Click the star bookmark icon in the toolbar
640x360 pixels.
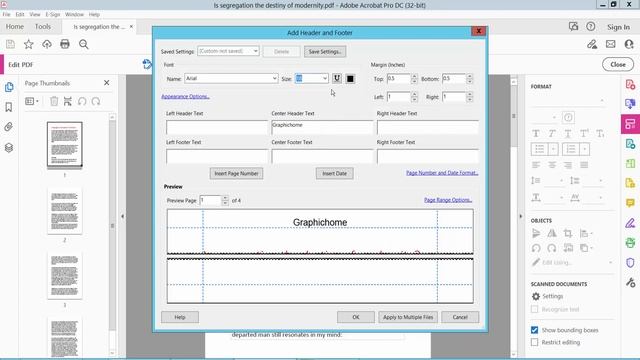click(x=29, y=44)
